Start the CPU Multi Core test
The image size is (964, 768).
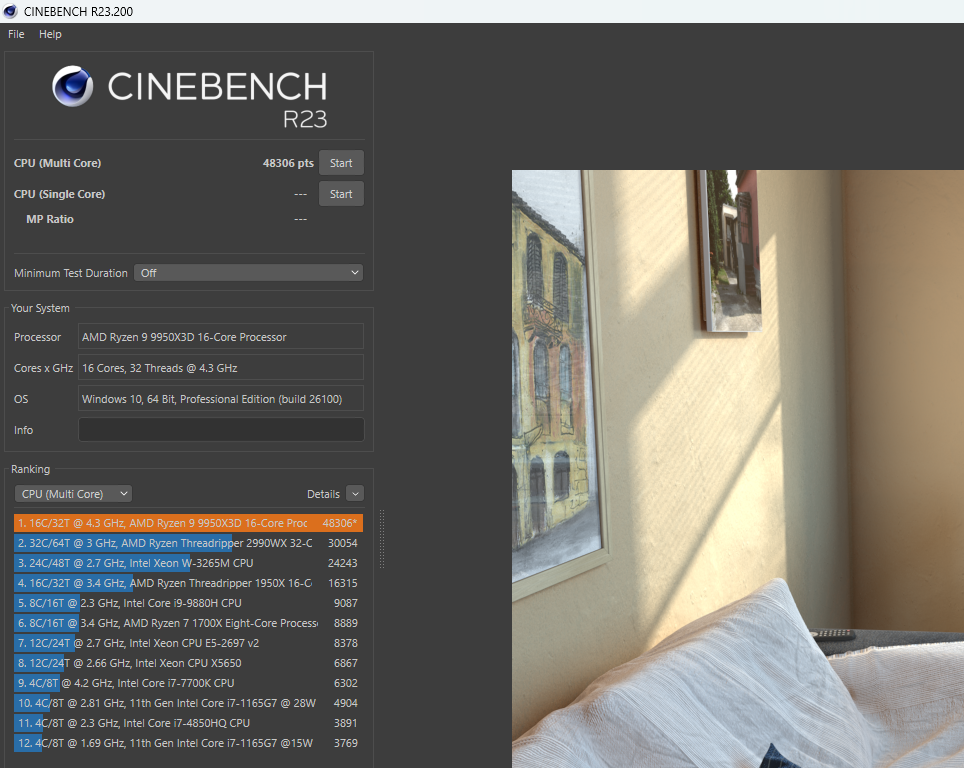click(341, 163)
